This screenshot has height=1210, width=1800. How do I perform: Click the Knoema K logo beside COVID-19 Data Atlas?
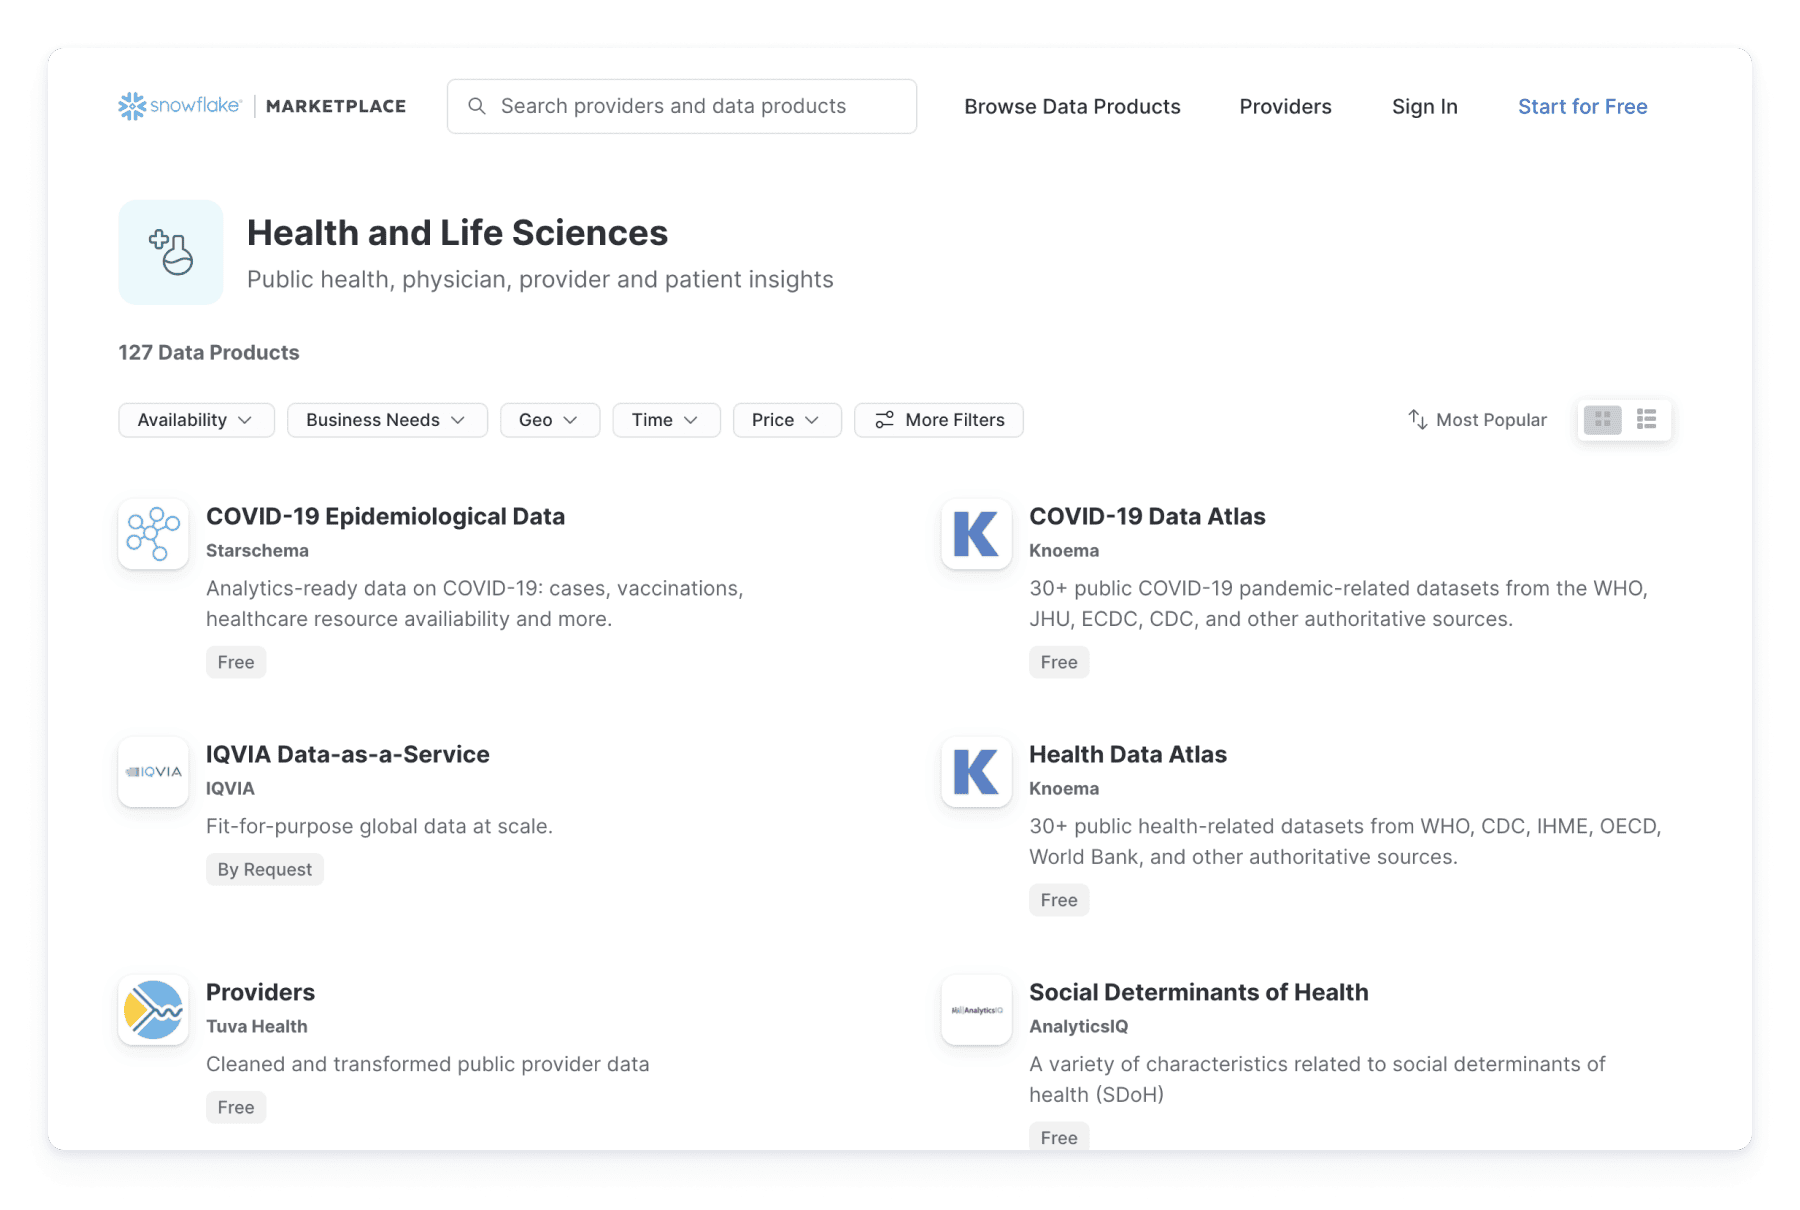pos(975,534)
